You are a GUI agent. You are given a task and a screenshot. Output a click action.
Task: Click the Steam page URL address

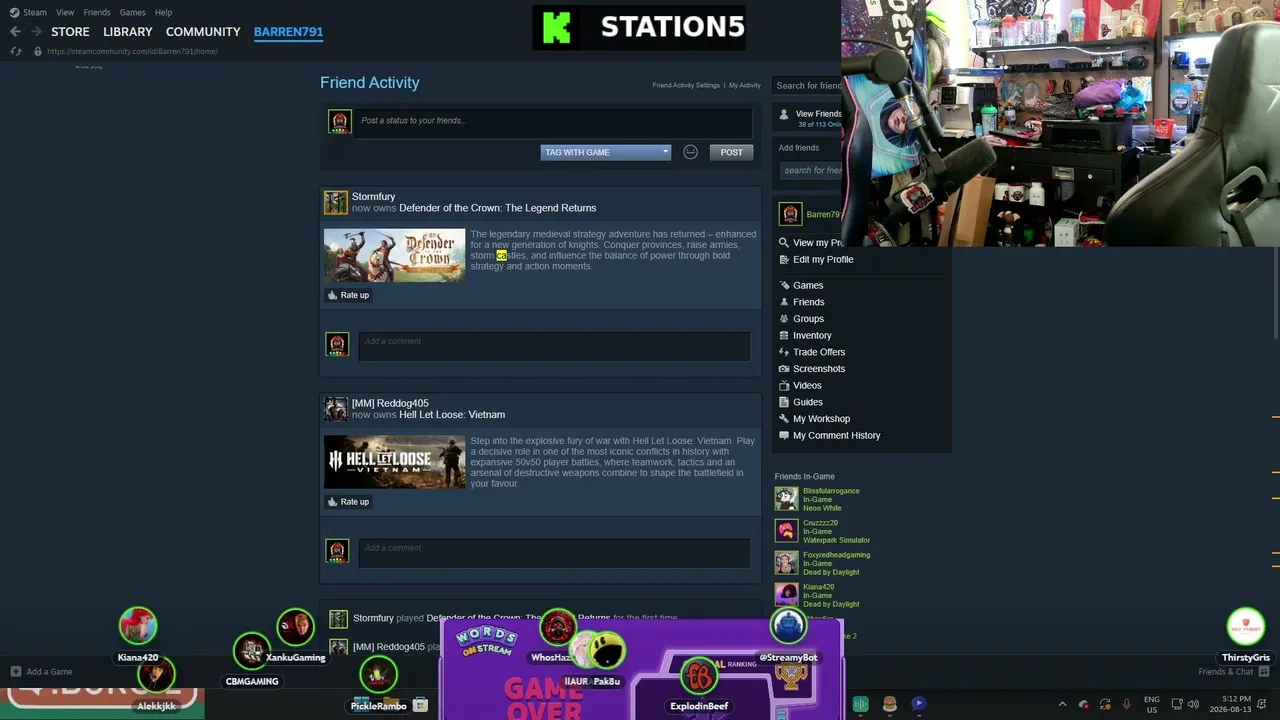point(132,51)
